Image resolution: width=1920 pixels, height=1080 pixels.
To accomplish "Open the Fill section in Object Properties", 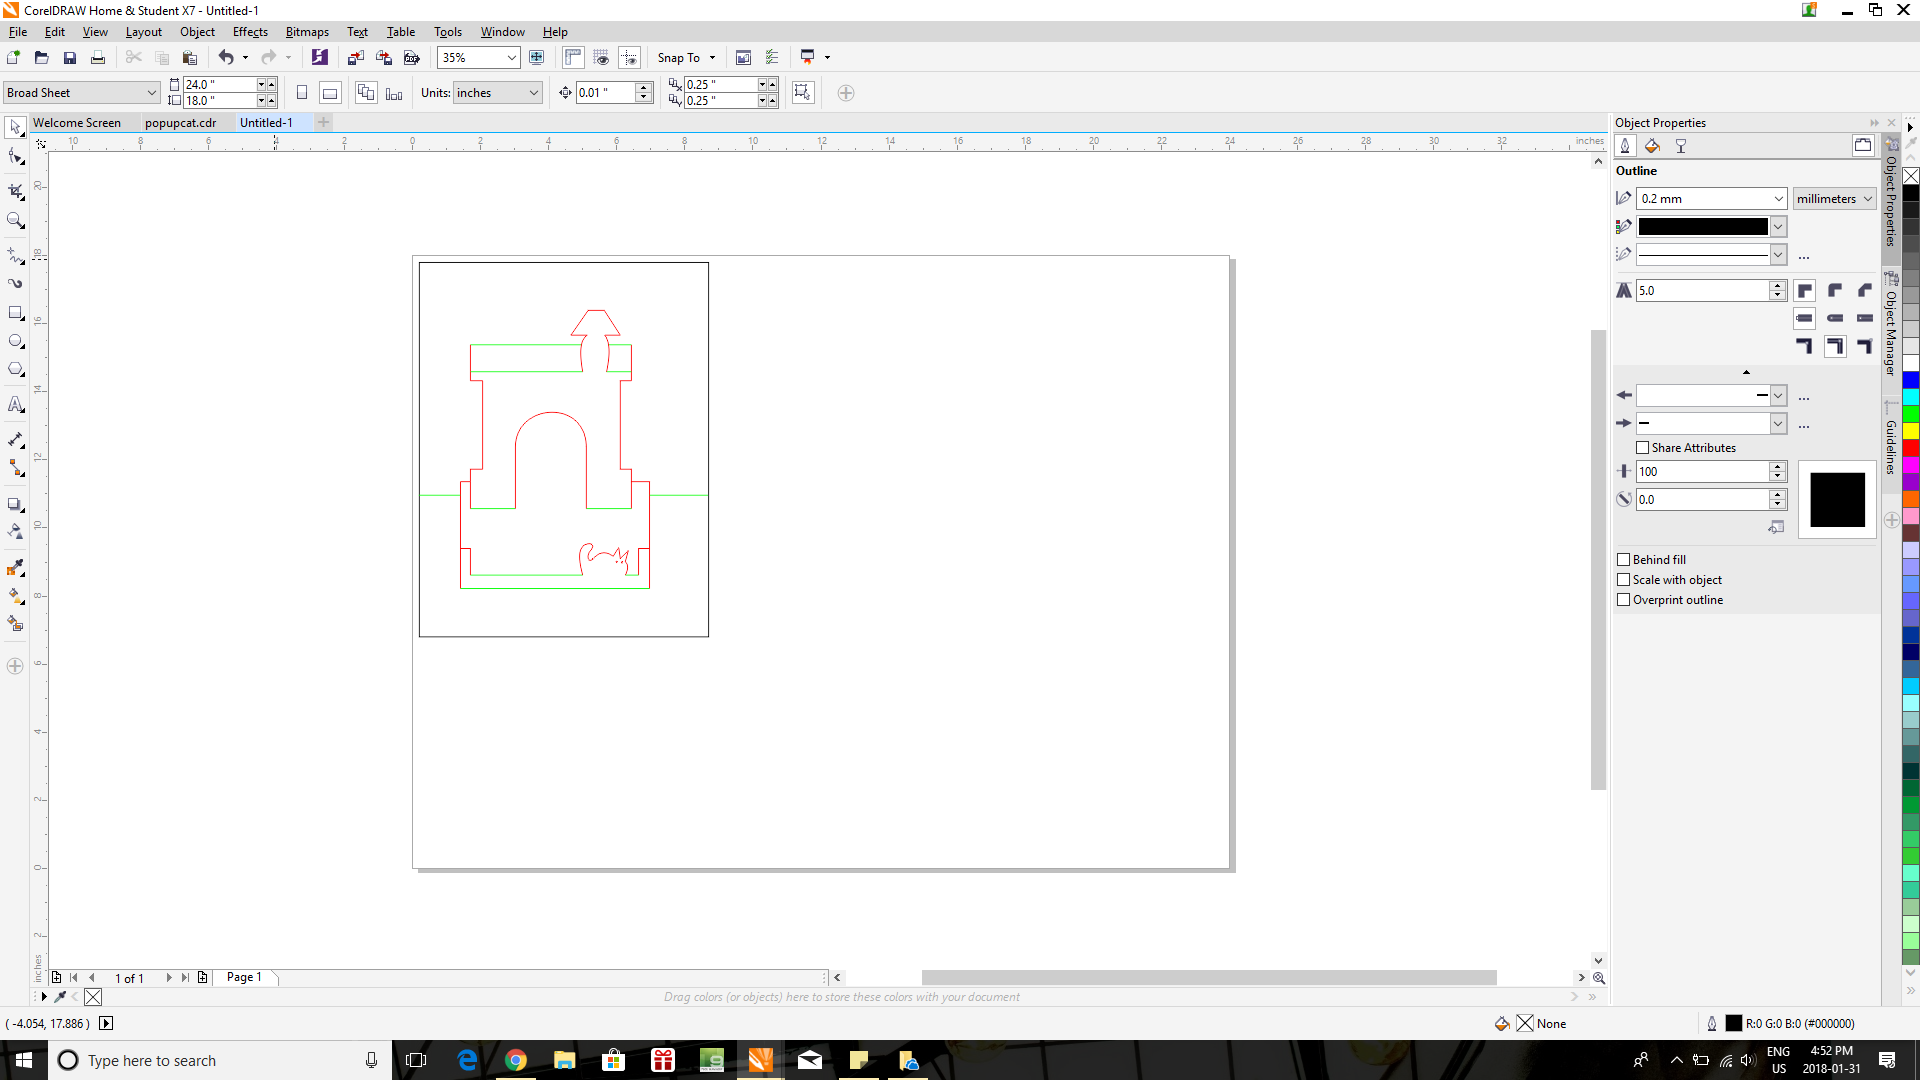I will click(1652, 146).
